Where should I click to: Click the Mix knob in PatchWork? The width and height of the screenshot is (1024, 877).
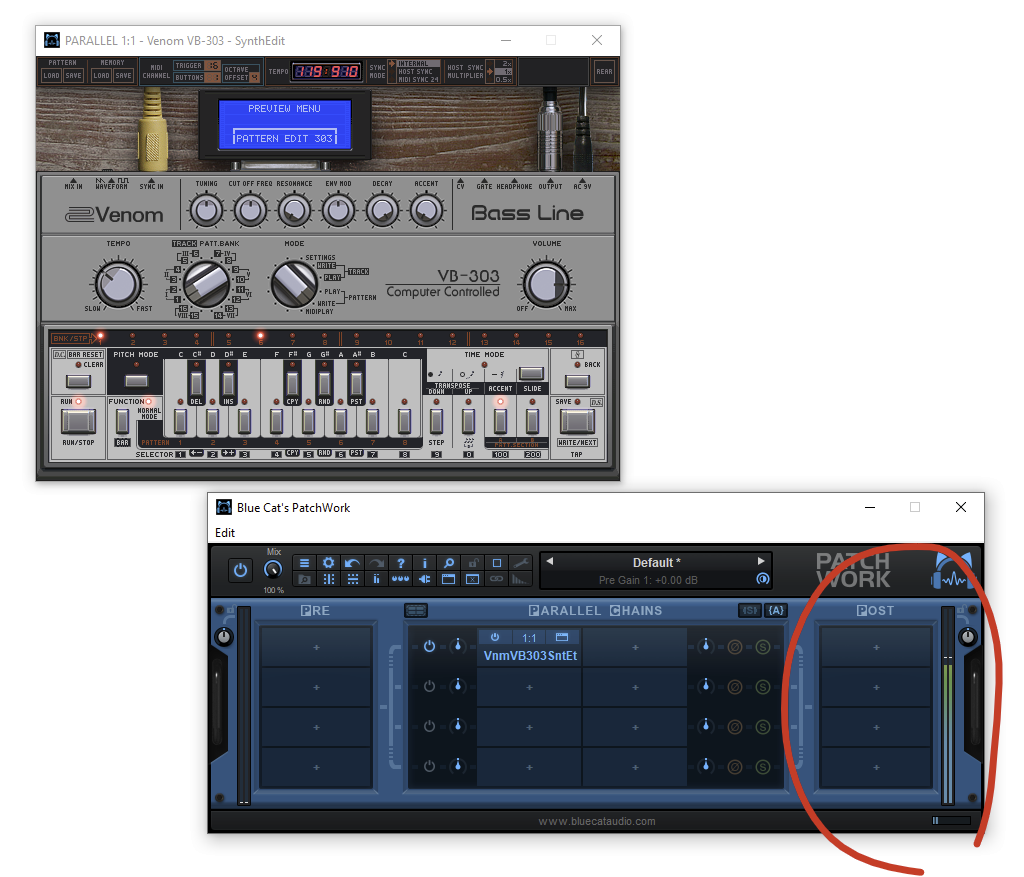pos(273,569)
